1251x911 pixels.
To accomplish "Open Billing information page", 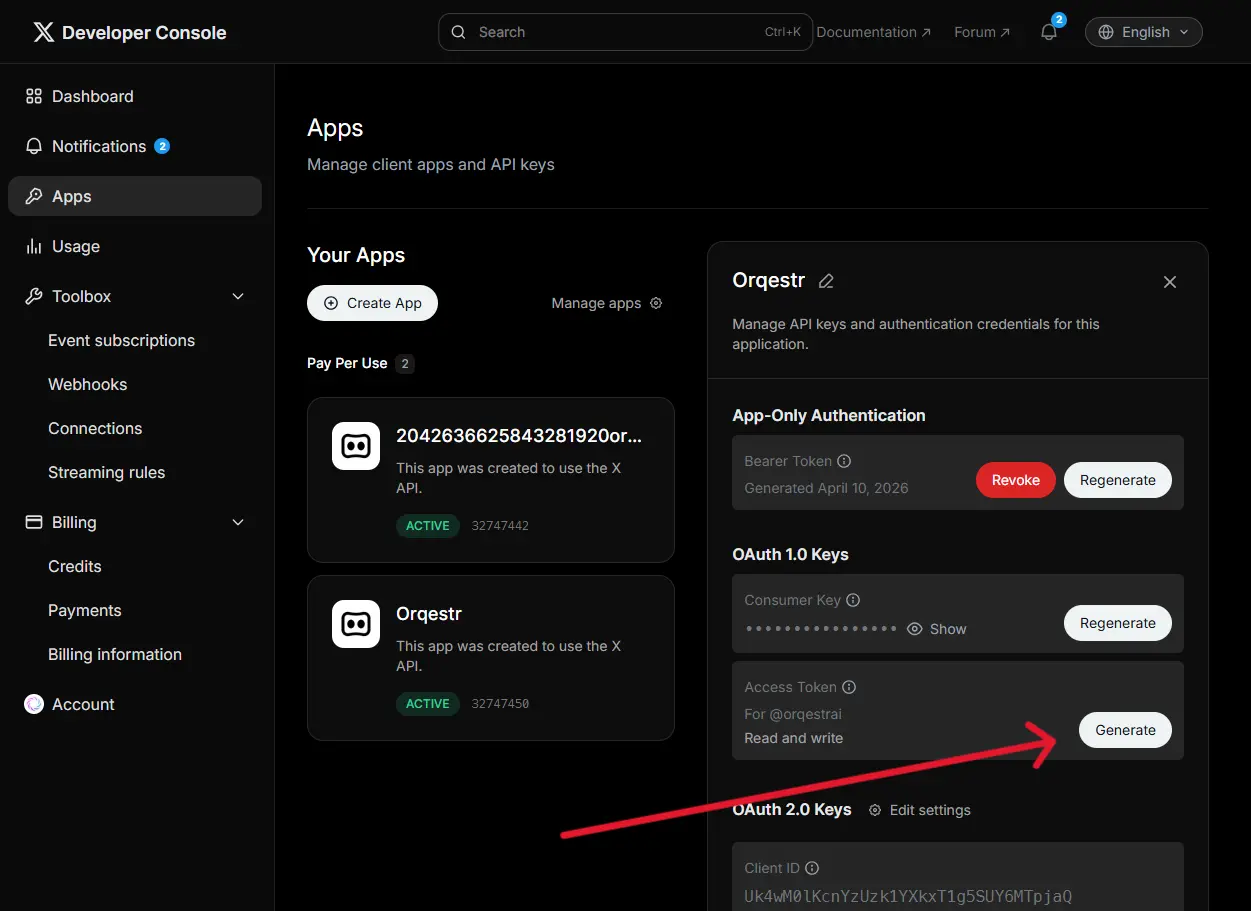I will tap(115, 654).
